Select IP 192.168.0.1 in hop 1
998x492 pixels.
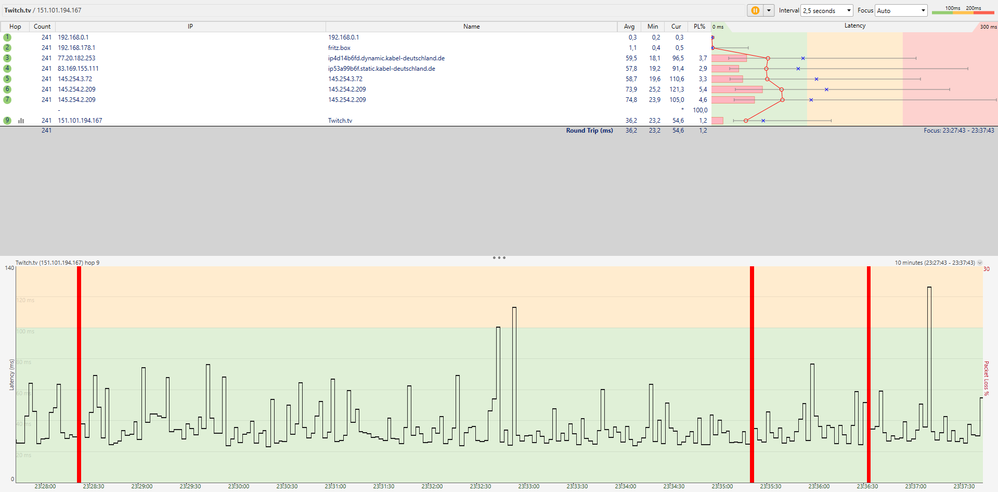coord(73,37)
